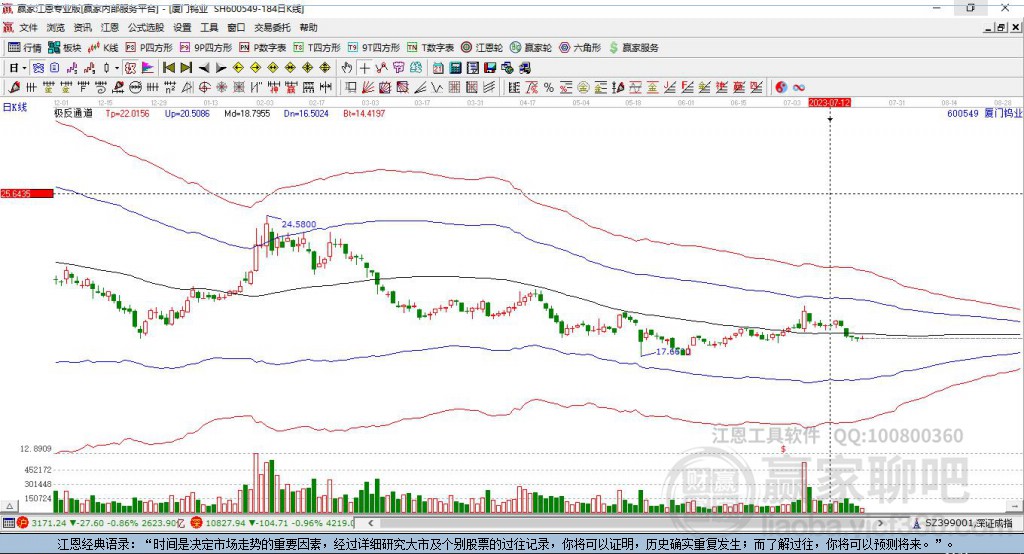Click the red 25.6435 price label
This screenshot has width=1024, height=554.
click(27, 193)
